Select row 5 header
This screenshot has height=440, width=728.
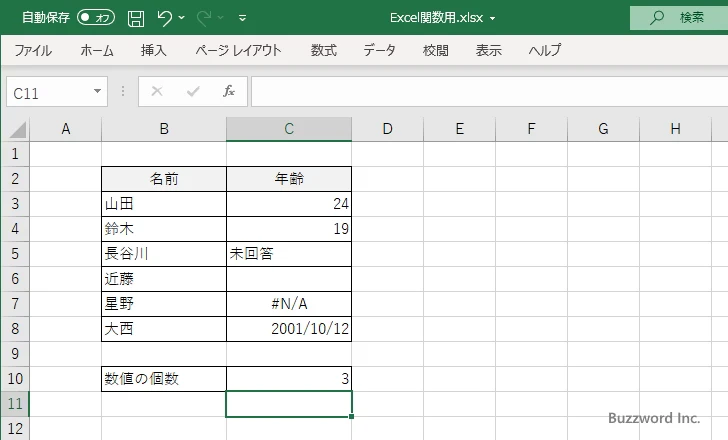point(15,254)
